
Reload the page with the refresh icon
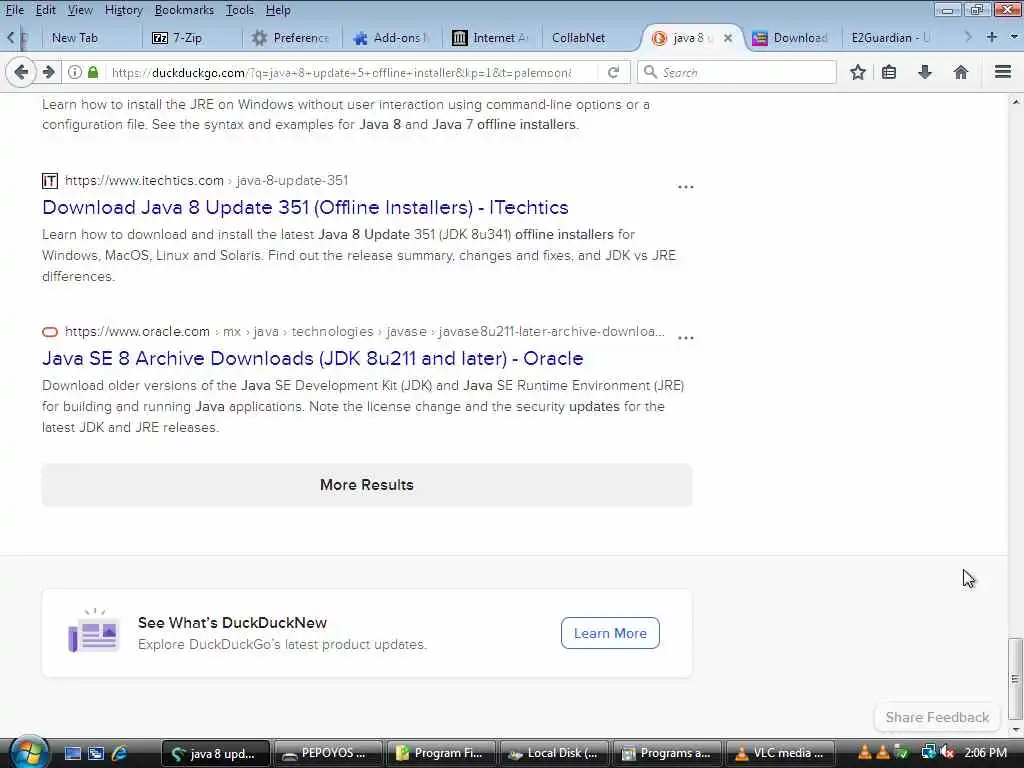pos(613,72)
